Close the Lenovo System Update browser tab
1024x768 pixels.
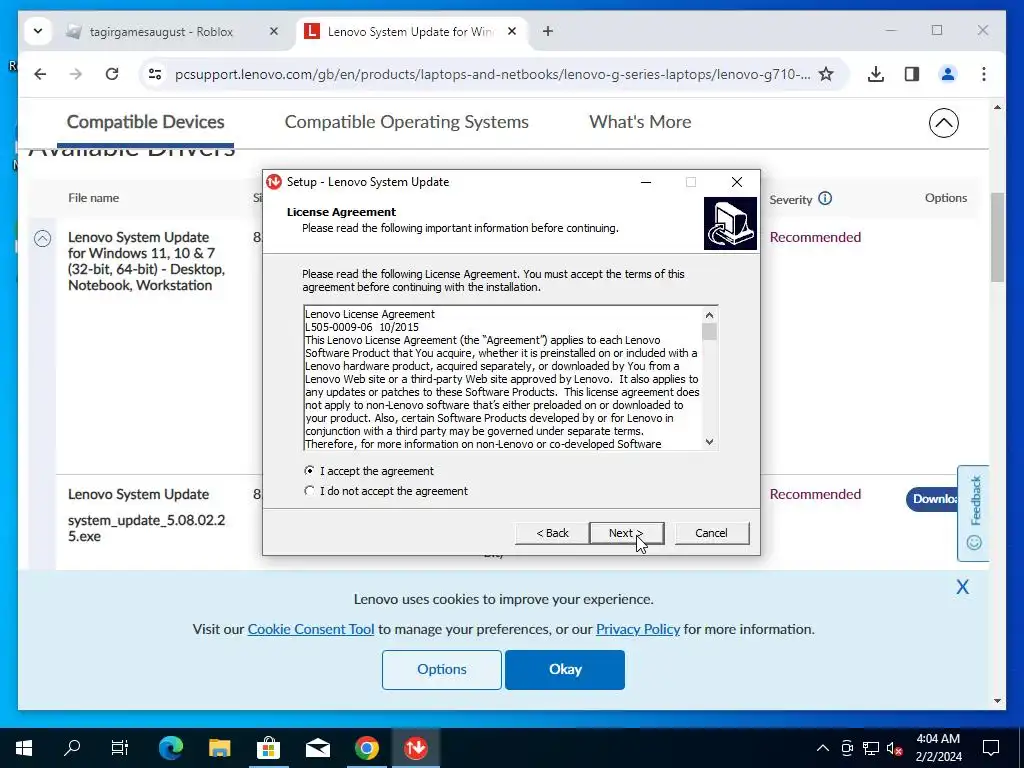tap(512, 31)
